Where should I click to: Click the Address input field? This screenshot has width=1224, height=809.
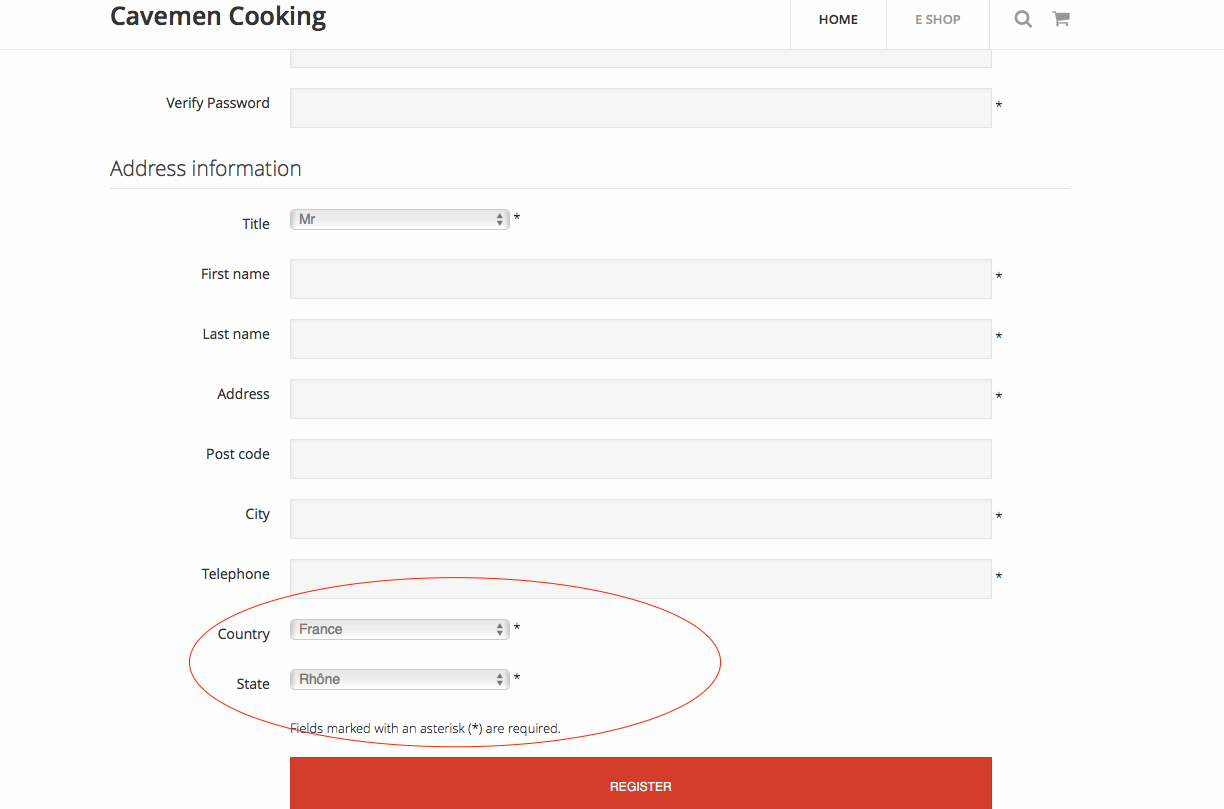(640, 399)
